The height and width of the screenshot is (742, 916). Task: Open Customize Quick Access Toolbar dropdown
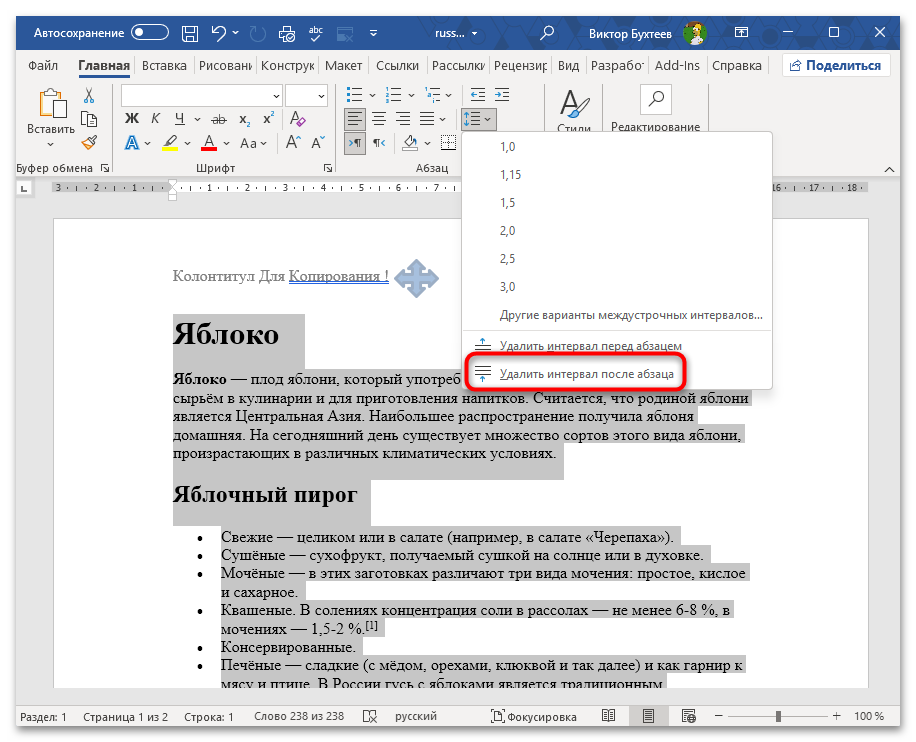coord(374,33)
